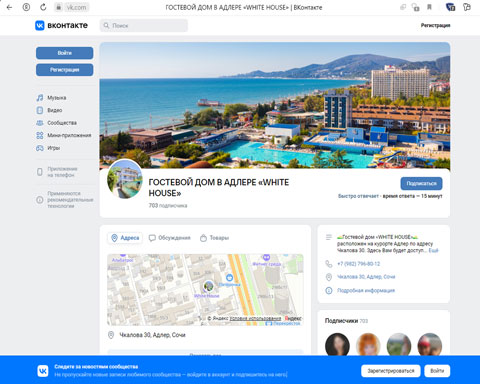
Task: Open Условия использования link on map
Action: (255, 318)
